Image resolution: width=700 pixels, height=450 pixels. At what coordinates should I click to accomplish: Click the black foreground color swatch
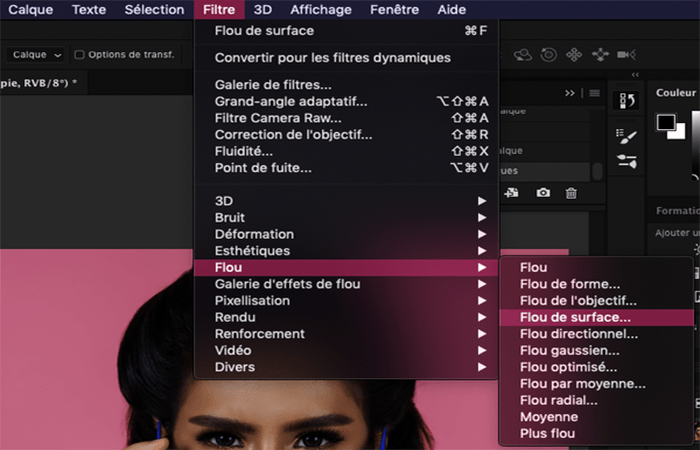pyautogui.click(x=665, y=122)
